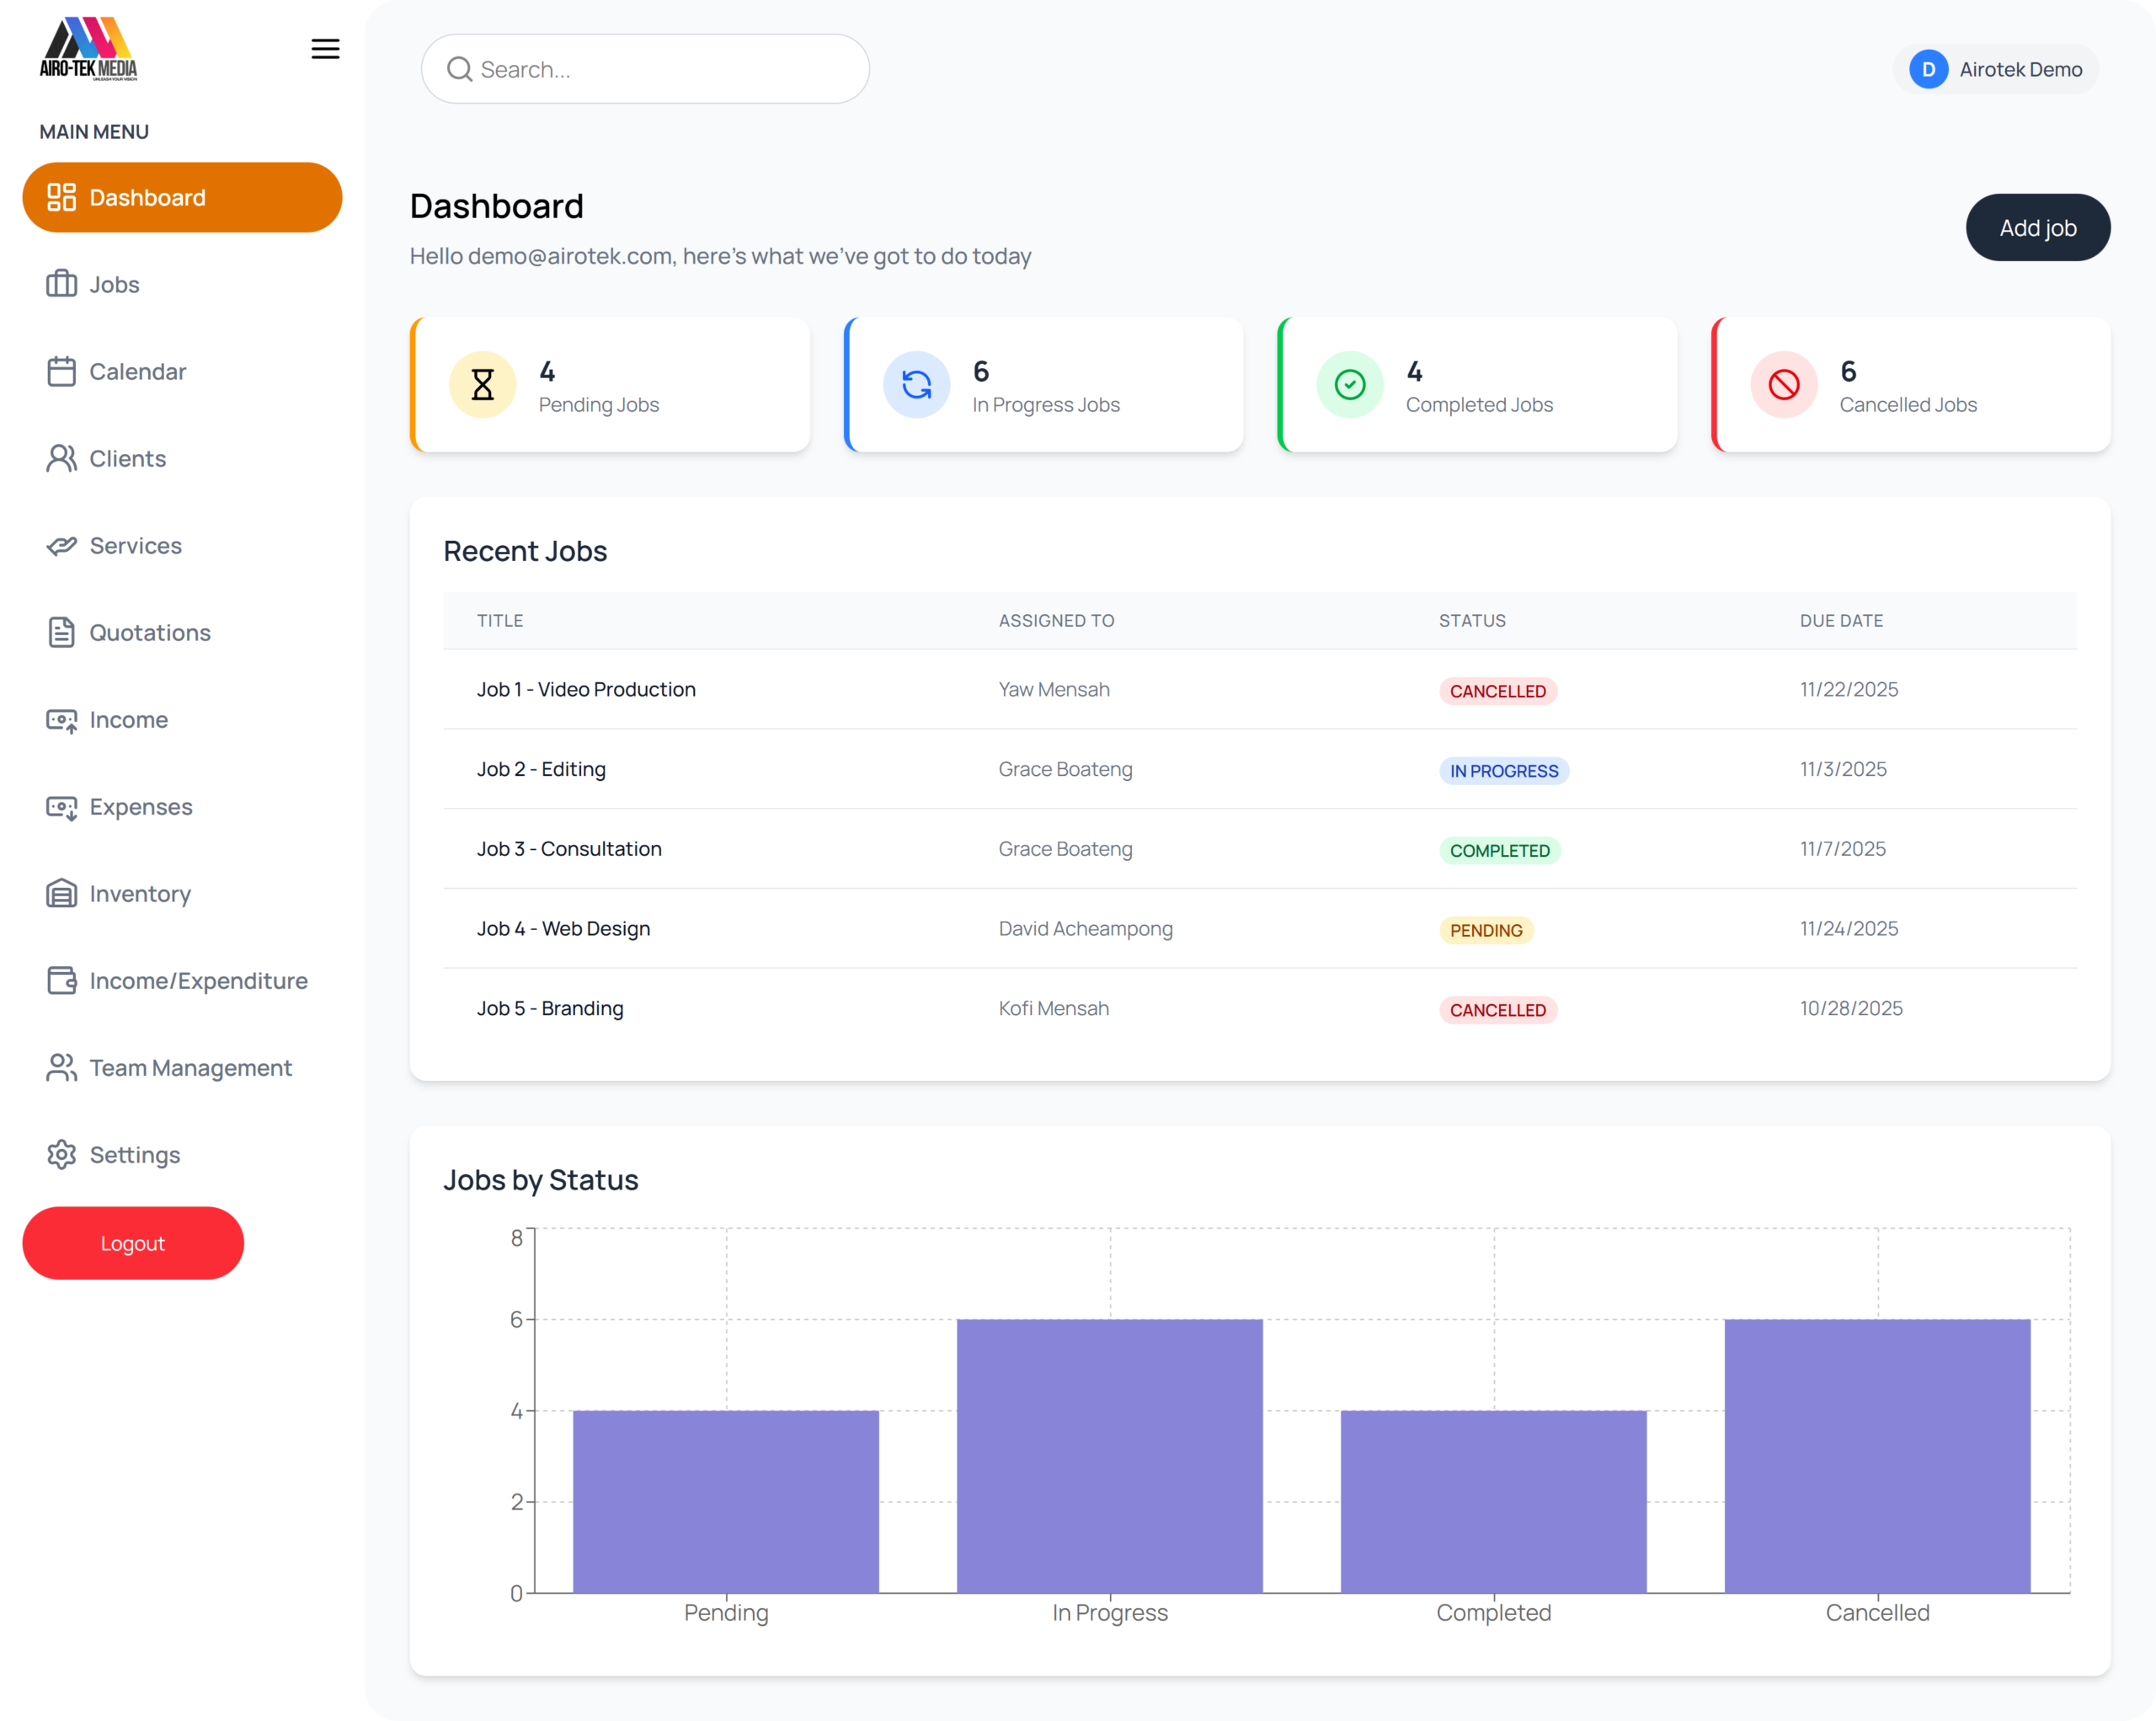Click the red Cancelled Jobs icon
The height and width of the screenshot is (1721, 2156).
tap(1783, 385)
